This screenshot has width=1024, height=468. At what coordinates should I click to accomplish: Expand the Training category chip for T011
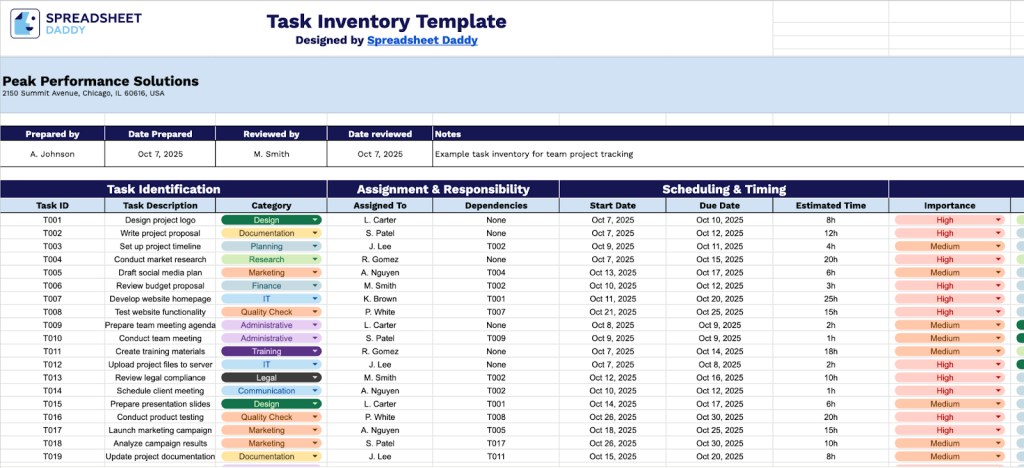pos(315,352)
